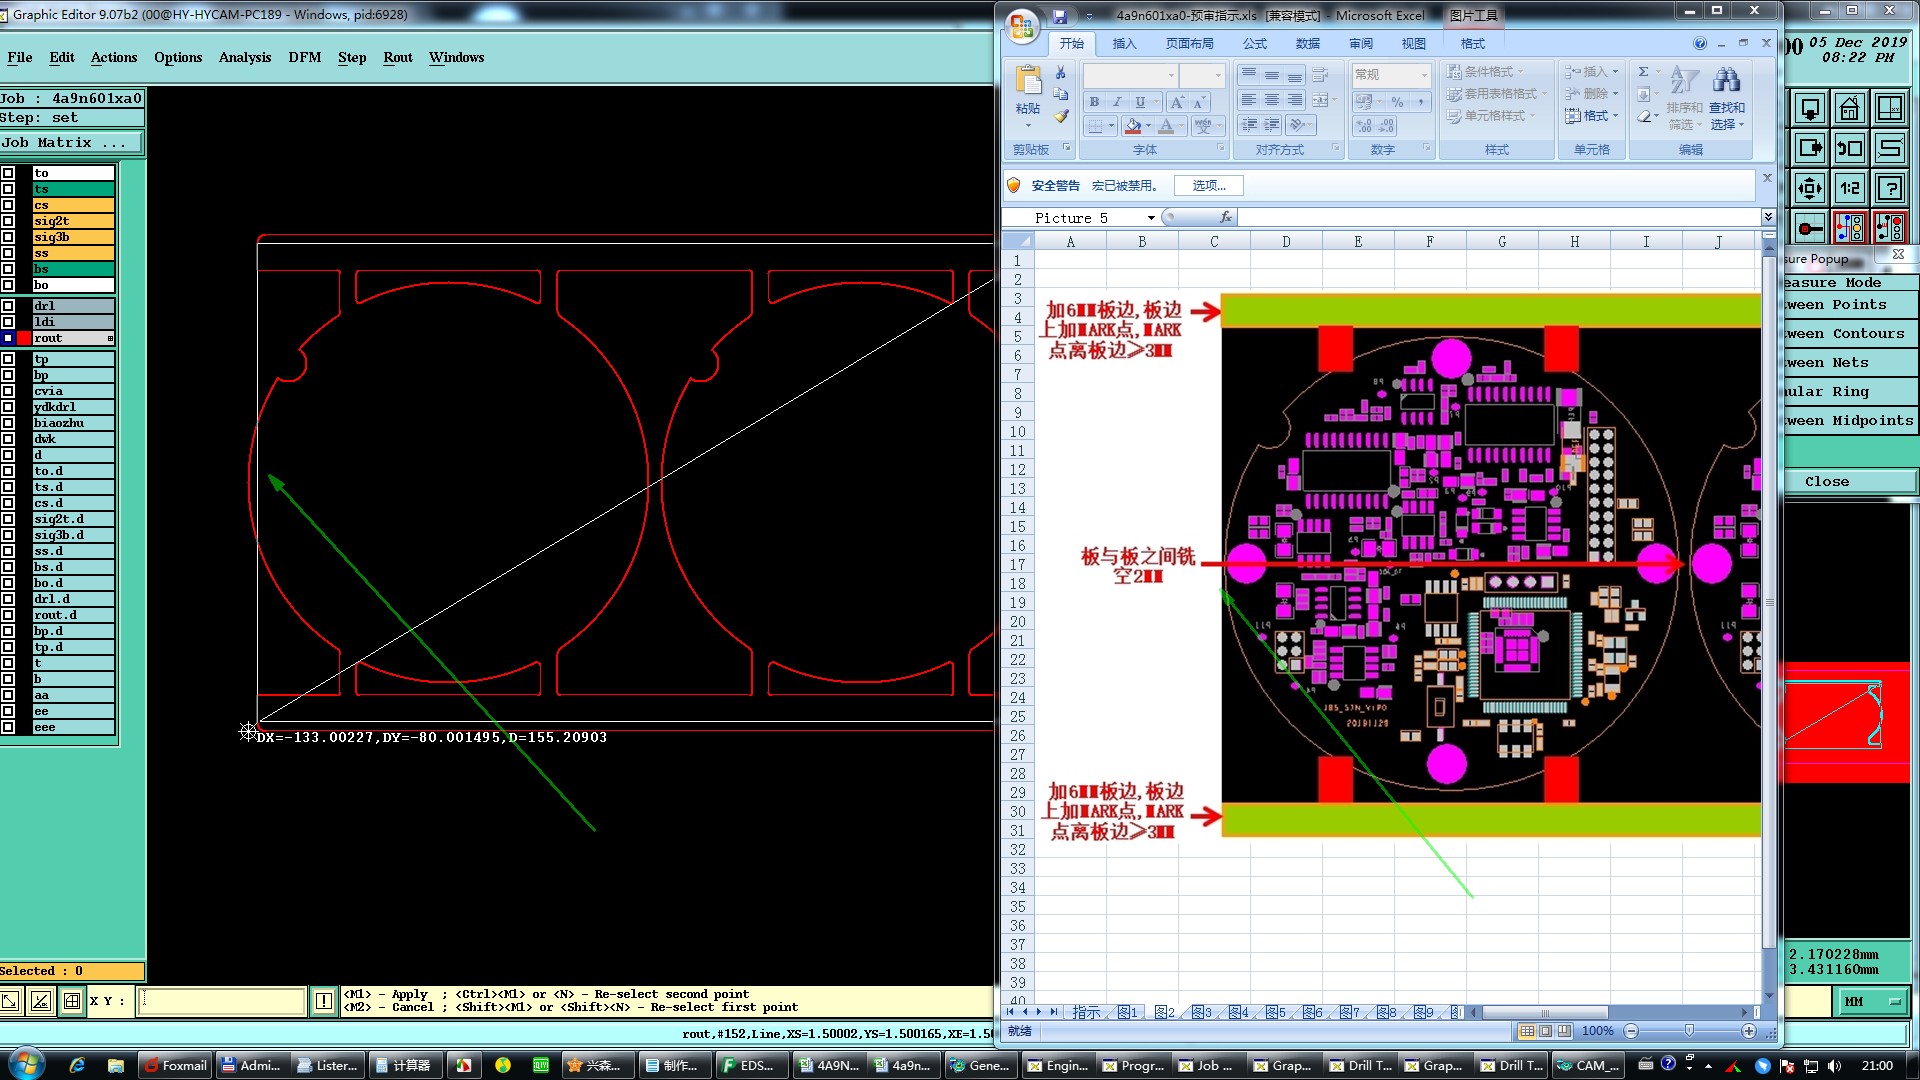
Task: Open the Excel Name Box dropdown
Action: click(x=1151, y=218)
